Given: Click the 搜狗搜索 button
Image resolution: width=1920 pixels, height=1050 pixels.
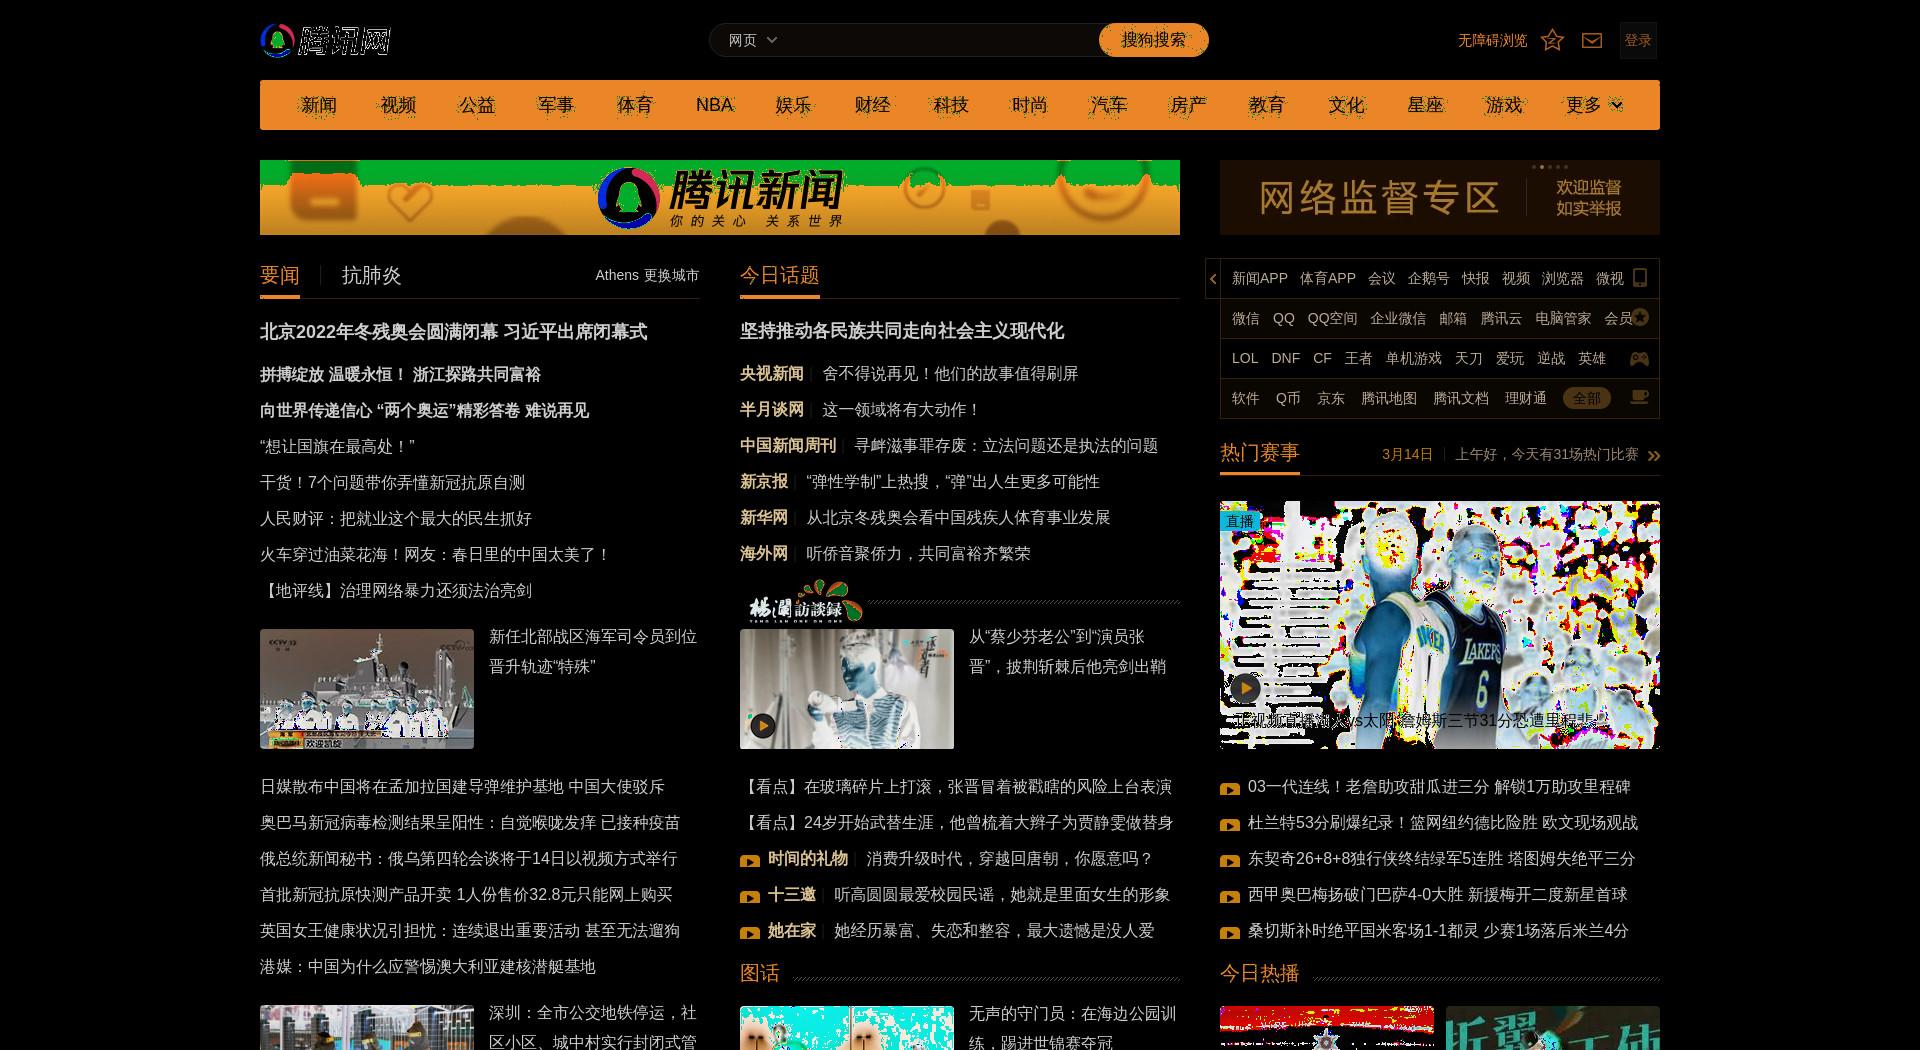Looking at the screenshot, I should tap(1153, 40).
